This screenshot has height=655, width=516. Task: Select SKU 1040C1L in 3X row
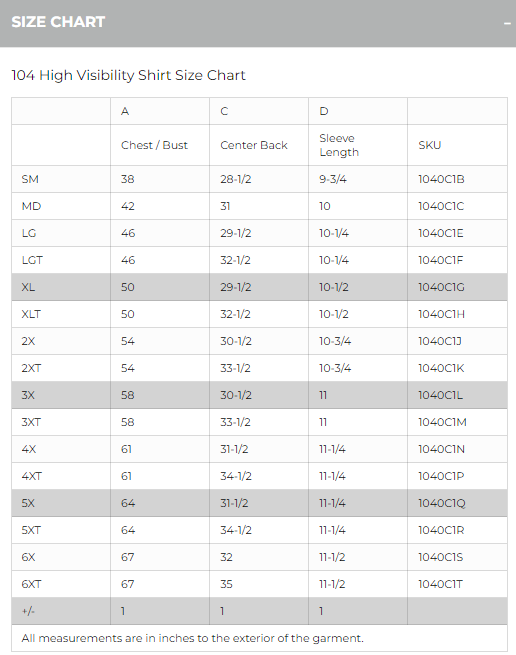click(x=440, y=395)
